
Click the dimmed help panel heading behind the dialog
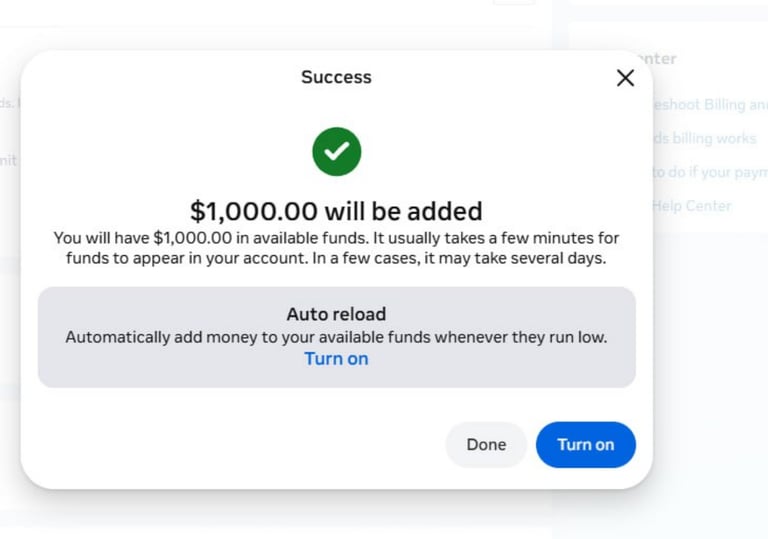660,59
